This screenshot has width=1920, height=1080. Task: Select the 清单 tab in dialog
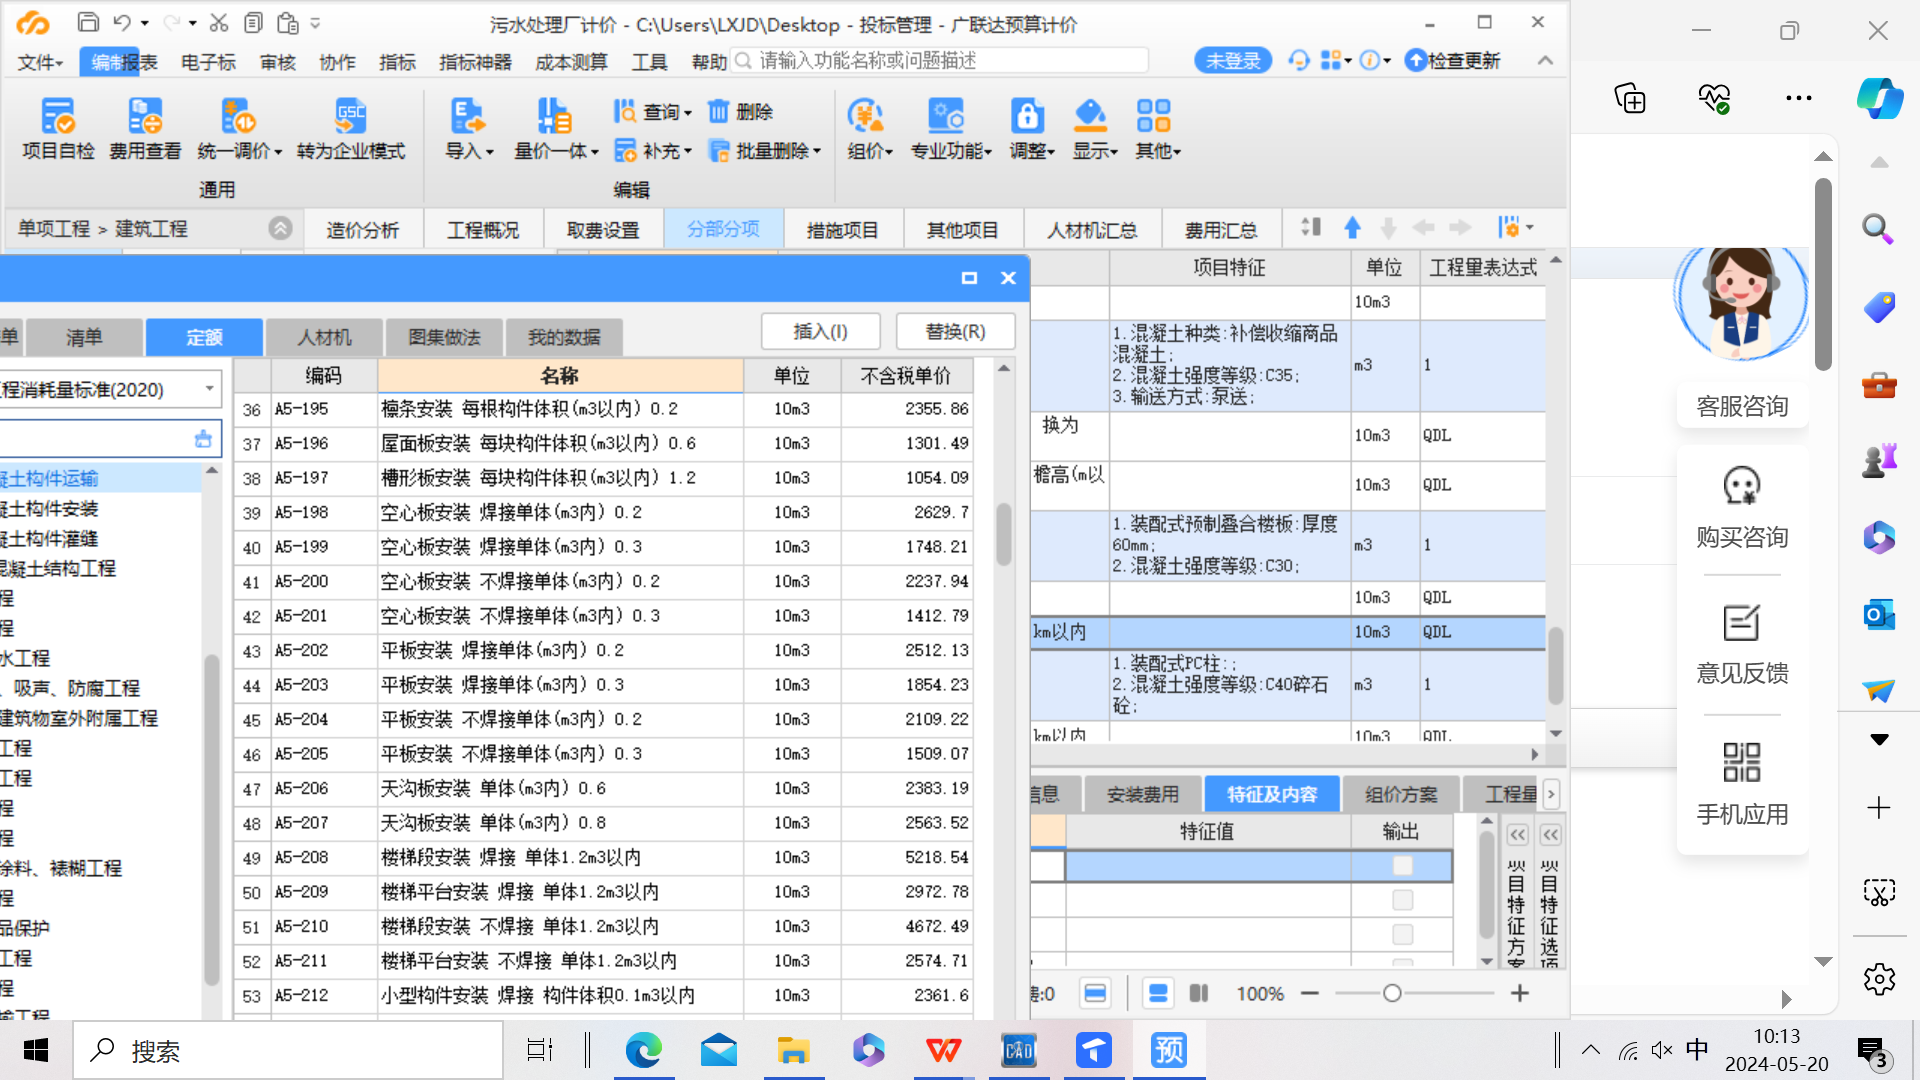pos(84,337)
